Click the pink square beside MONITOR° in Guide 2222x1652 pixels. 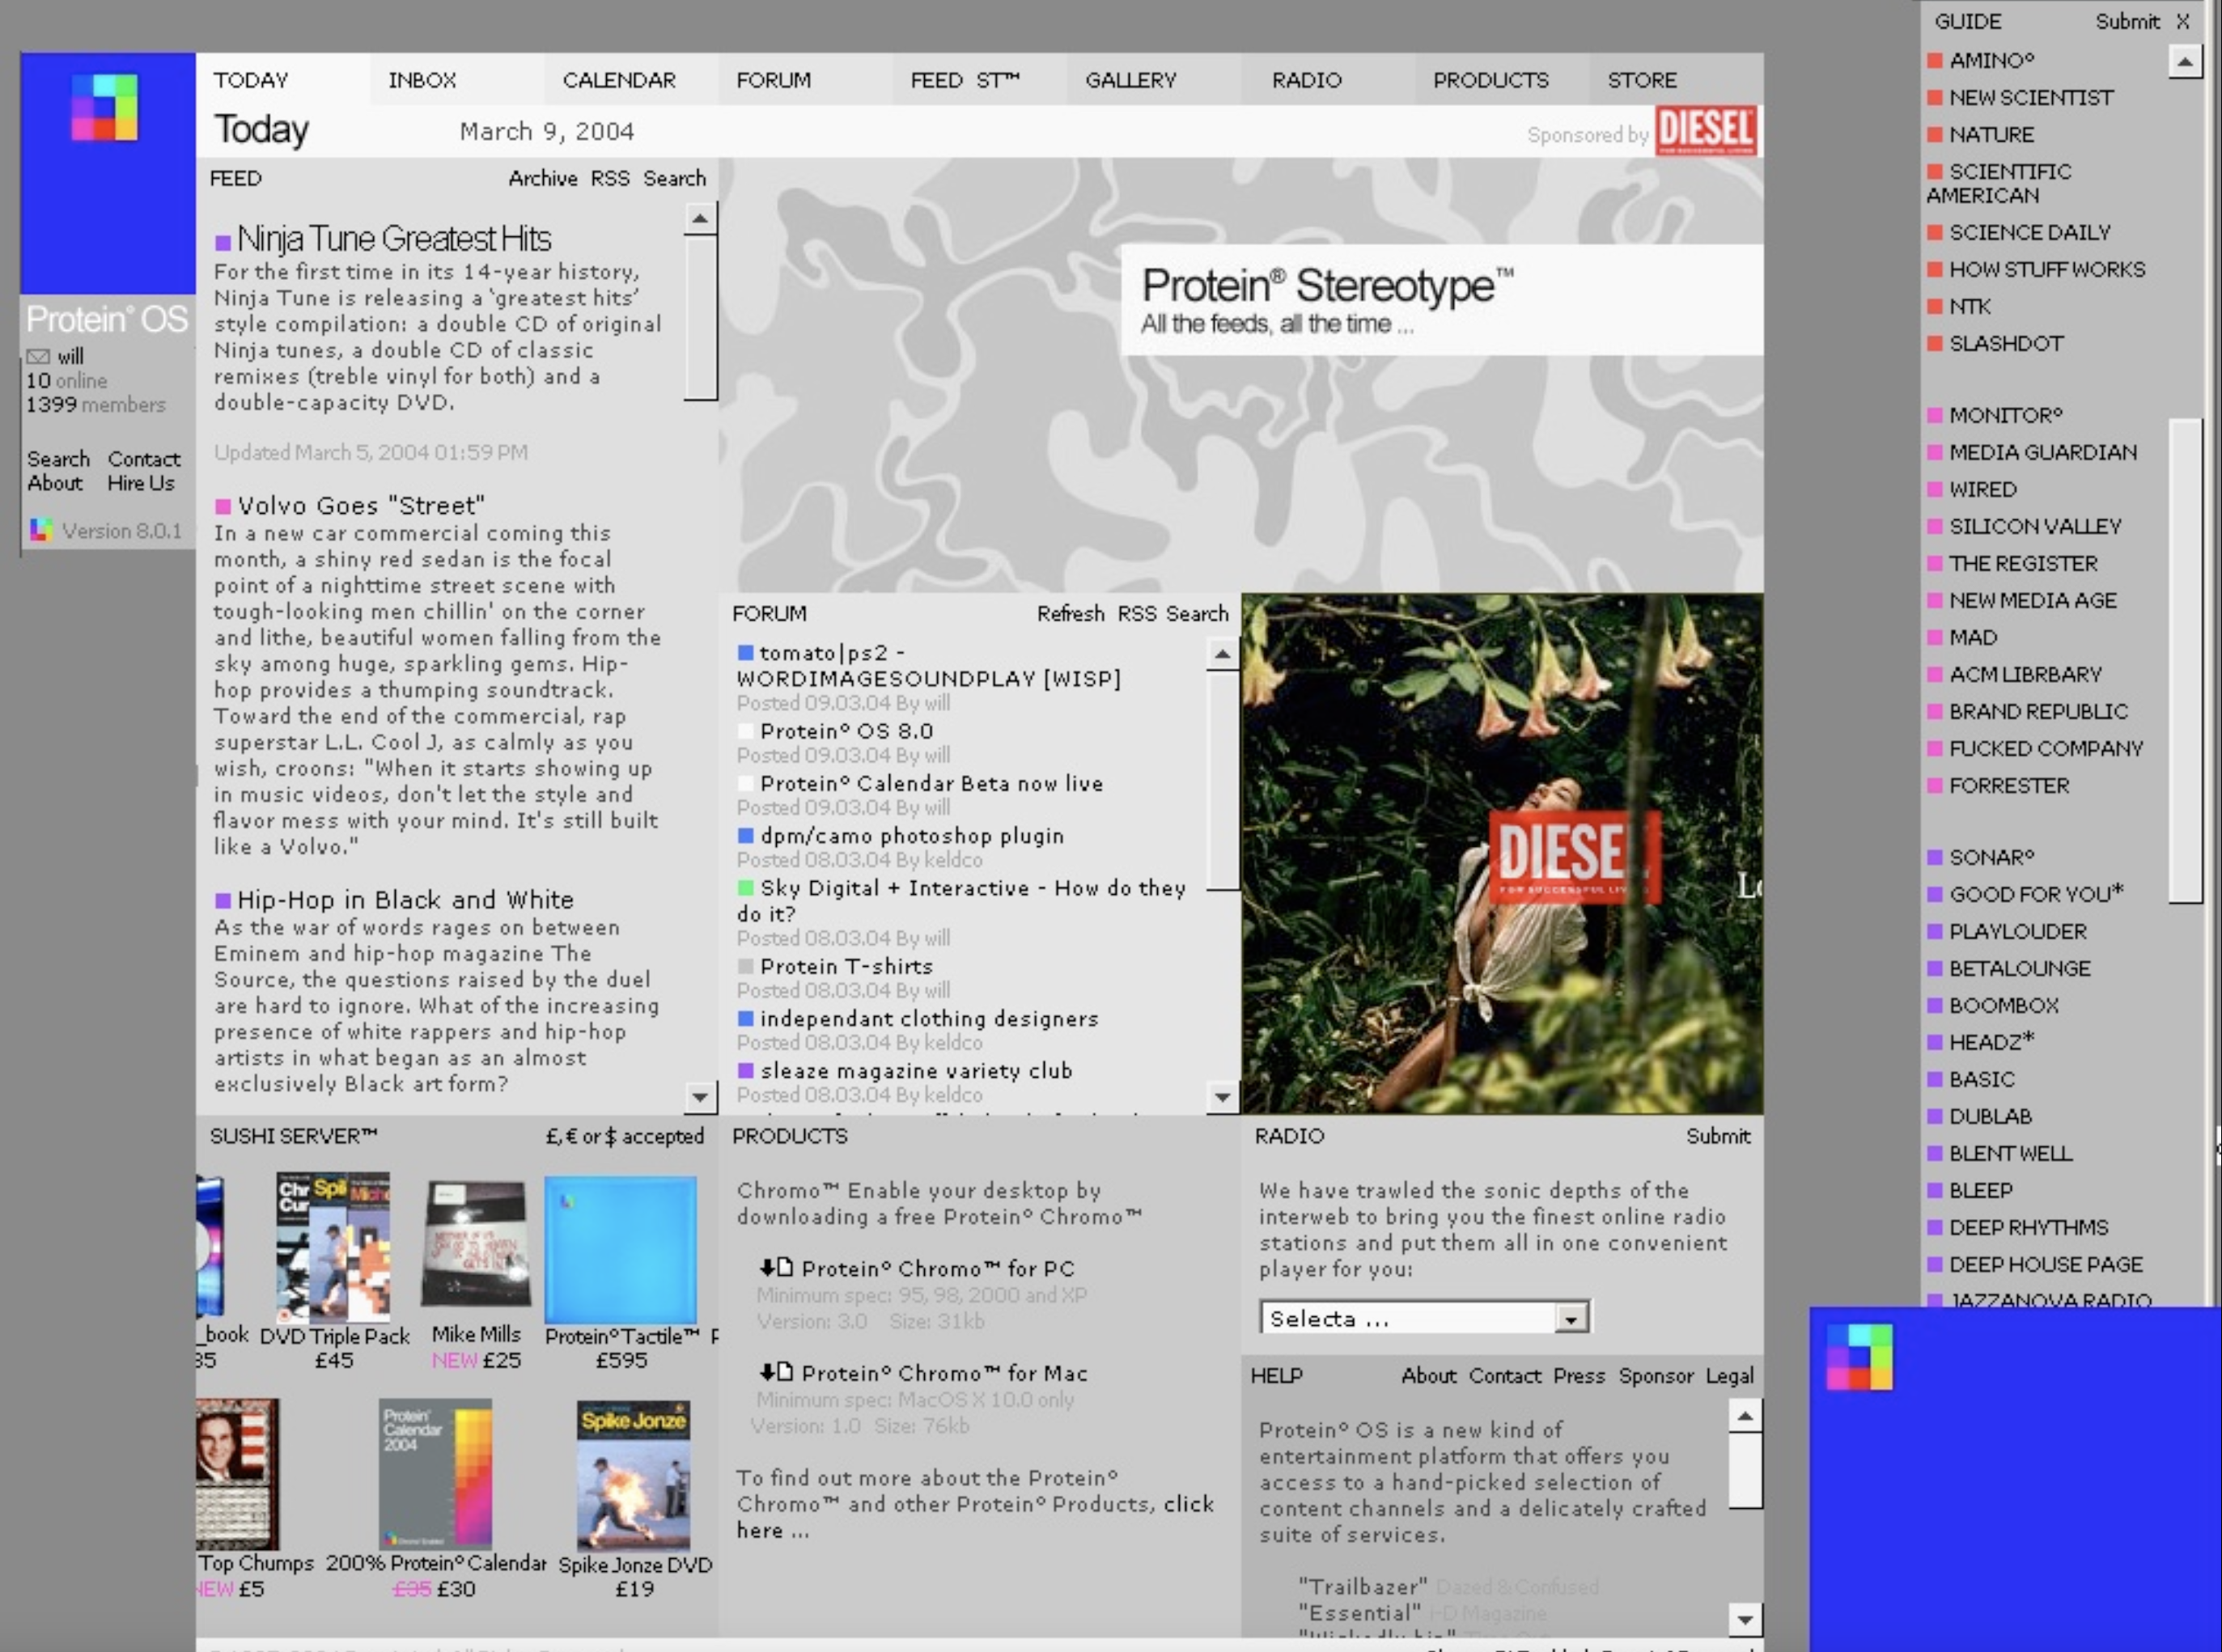tap(1935, 415)
